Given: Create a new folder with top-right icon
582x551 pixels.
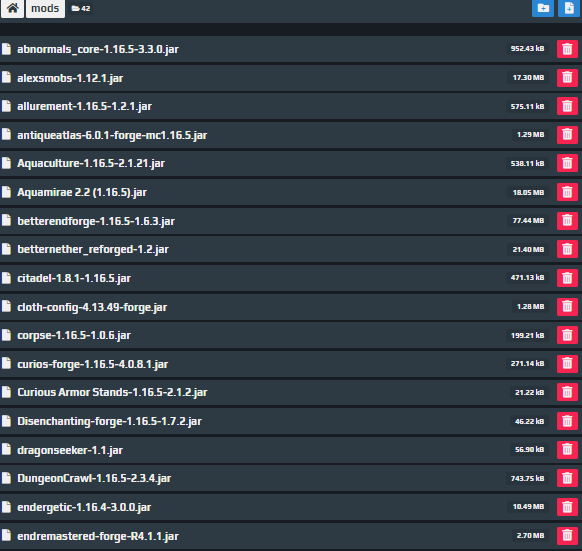Looking at the screenshot, I should pyautogui.click(x=543, y=8).
